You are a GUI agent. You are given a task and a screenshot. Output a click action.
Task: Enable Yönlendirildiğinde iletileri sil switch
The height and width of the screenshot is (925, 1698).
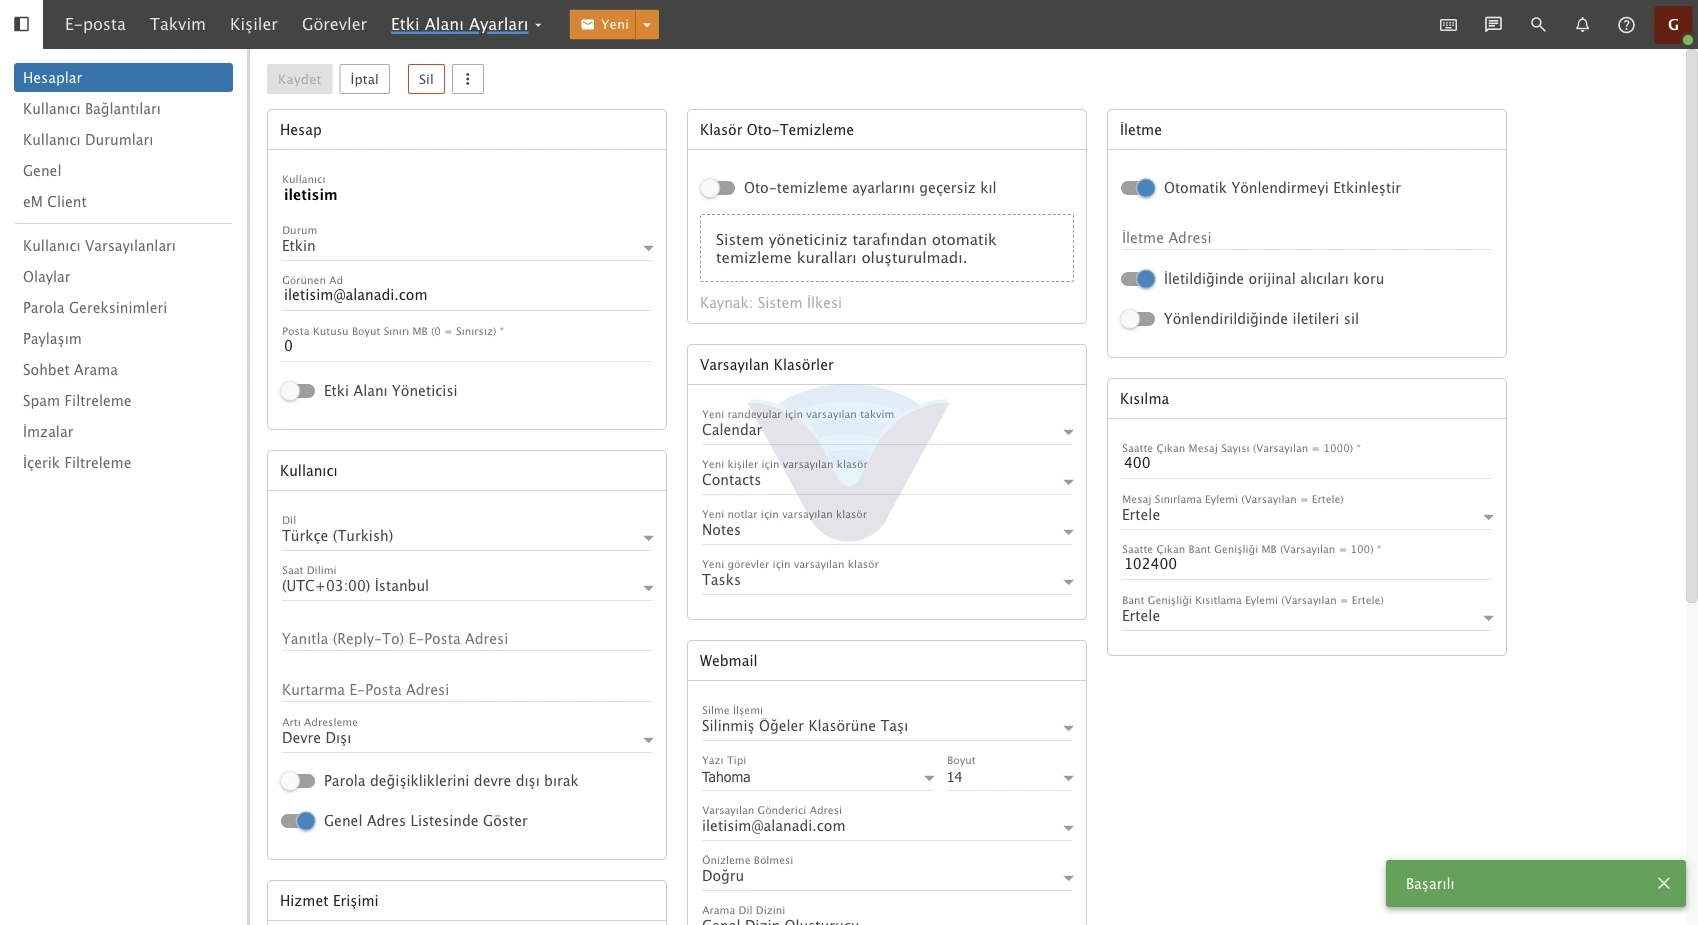pos(1138,319)
